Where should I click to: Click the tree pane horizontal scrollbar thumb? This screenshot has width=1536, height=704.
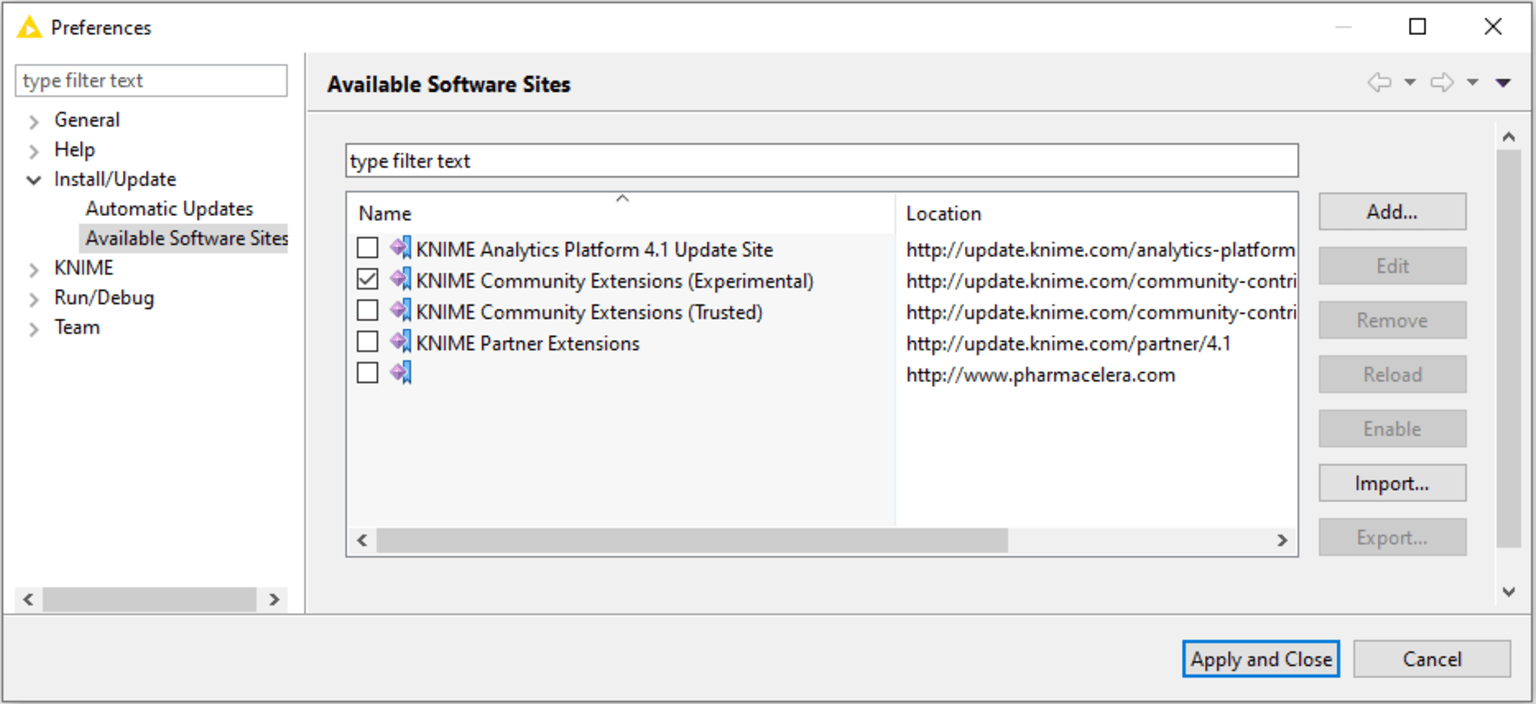[150, 599]
